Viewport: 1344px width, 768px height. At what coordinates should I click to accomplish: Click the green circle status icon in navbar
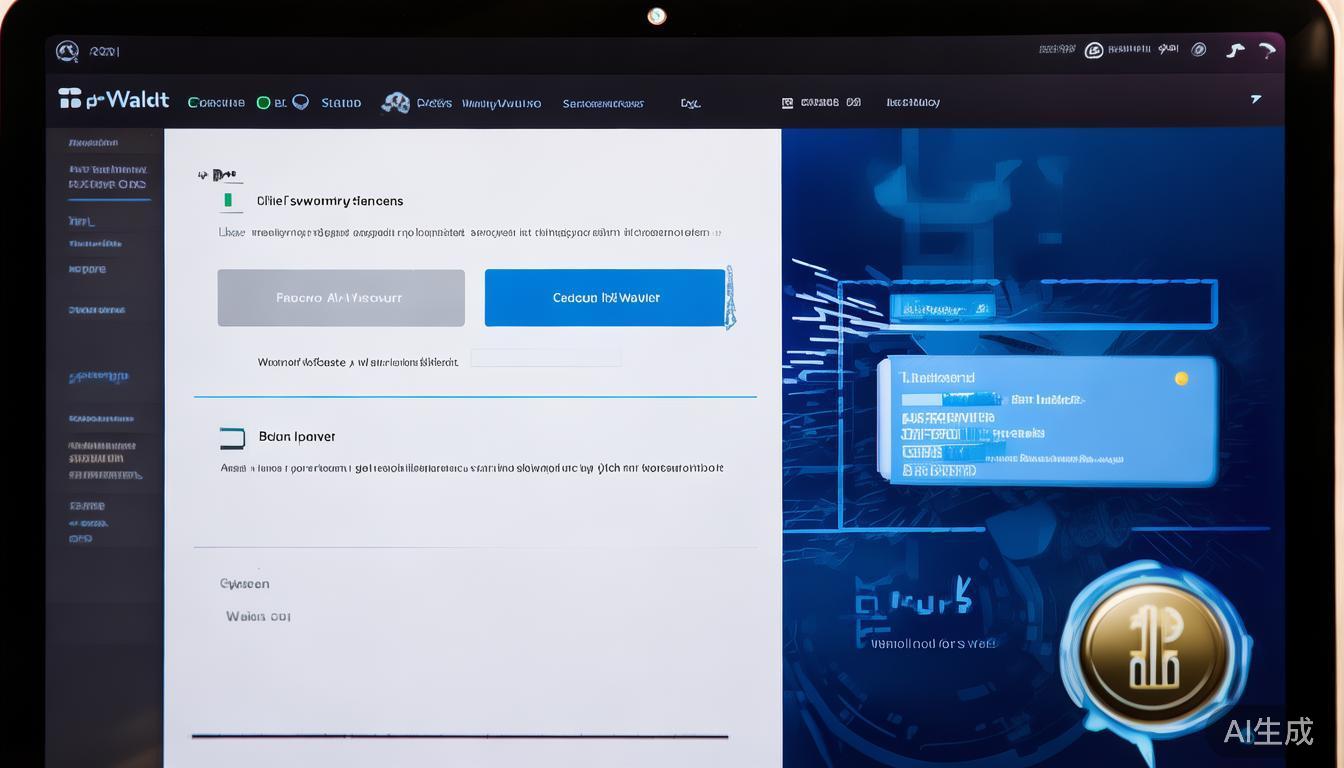point(264,102)
